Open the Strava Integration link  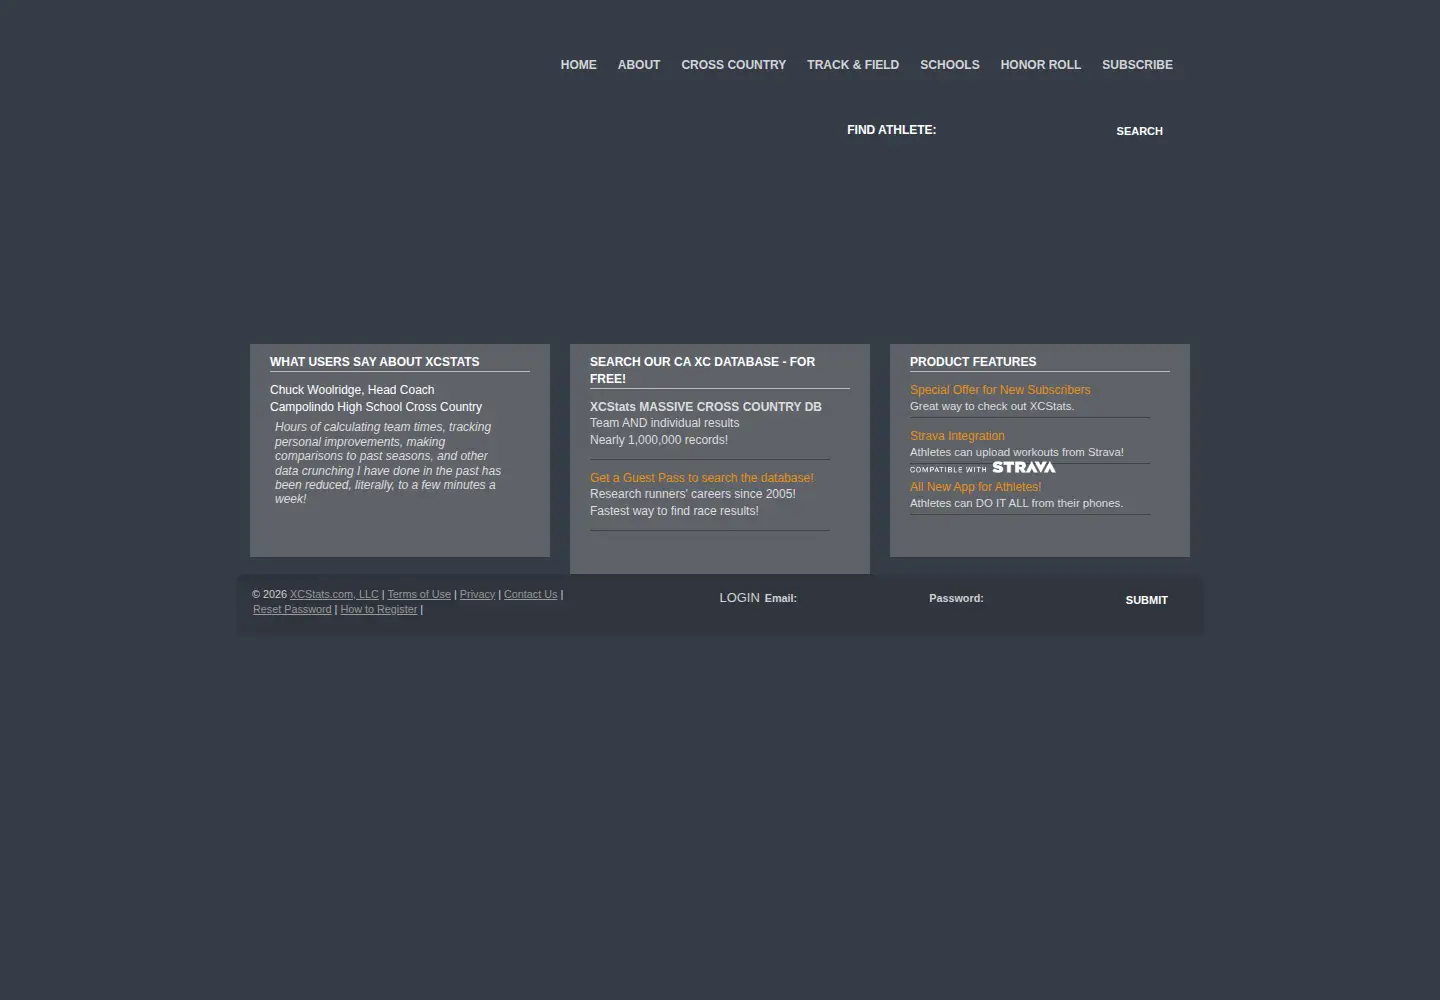tap(957, 436)
